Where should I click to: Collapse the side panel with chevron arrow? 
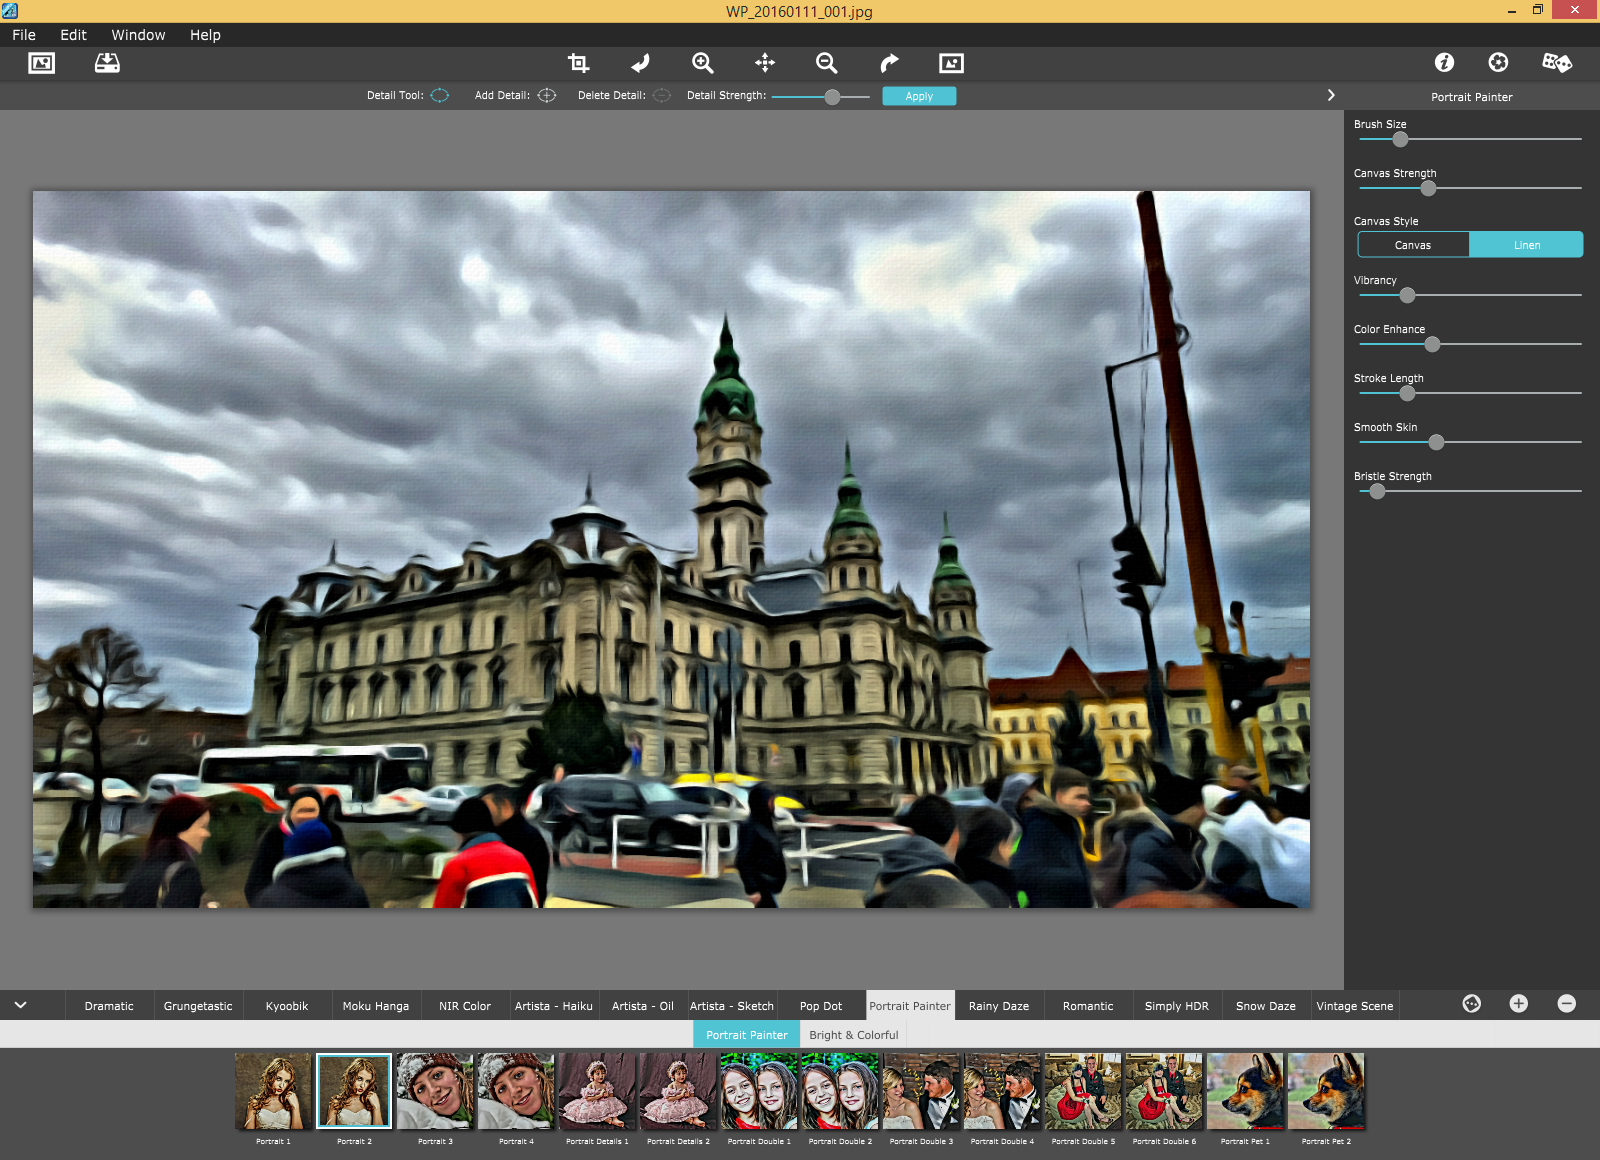(1331, 95)
